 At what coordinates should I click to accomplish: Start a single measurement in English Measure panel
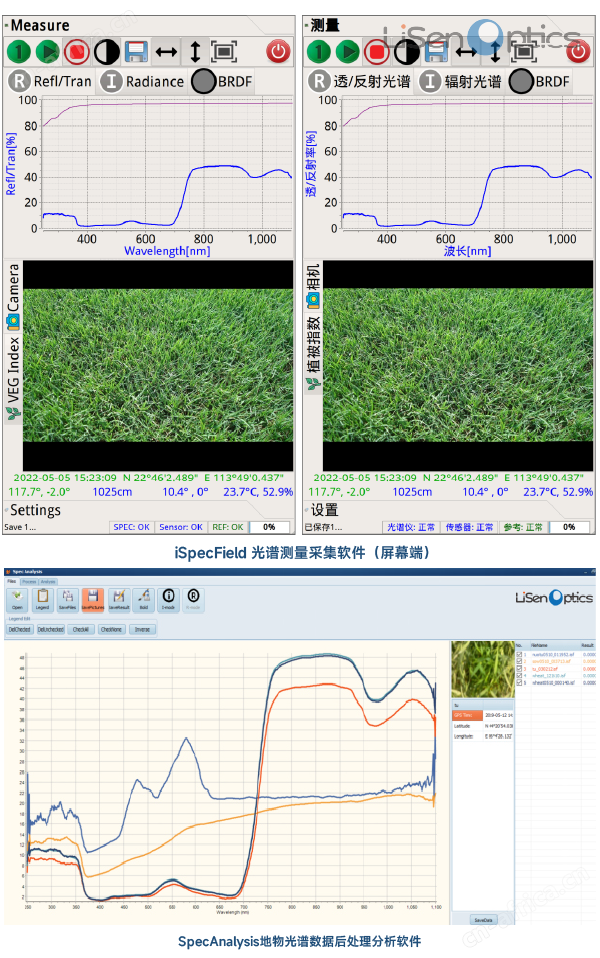[18, 52]
